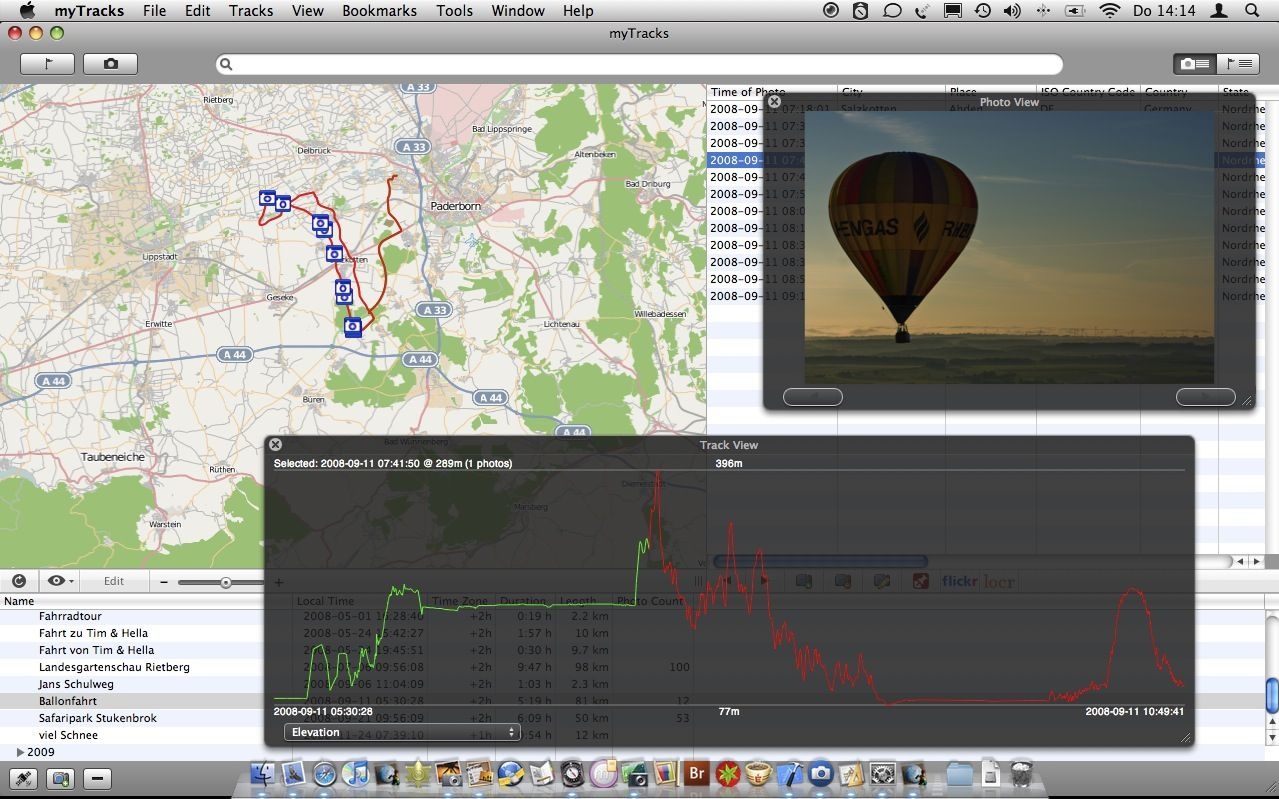This screenshot has width=1279, height=799.
Task: Expand the 2009 track group
Action: click(x=20, y=752)
